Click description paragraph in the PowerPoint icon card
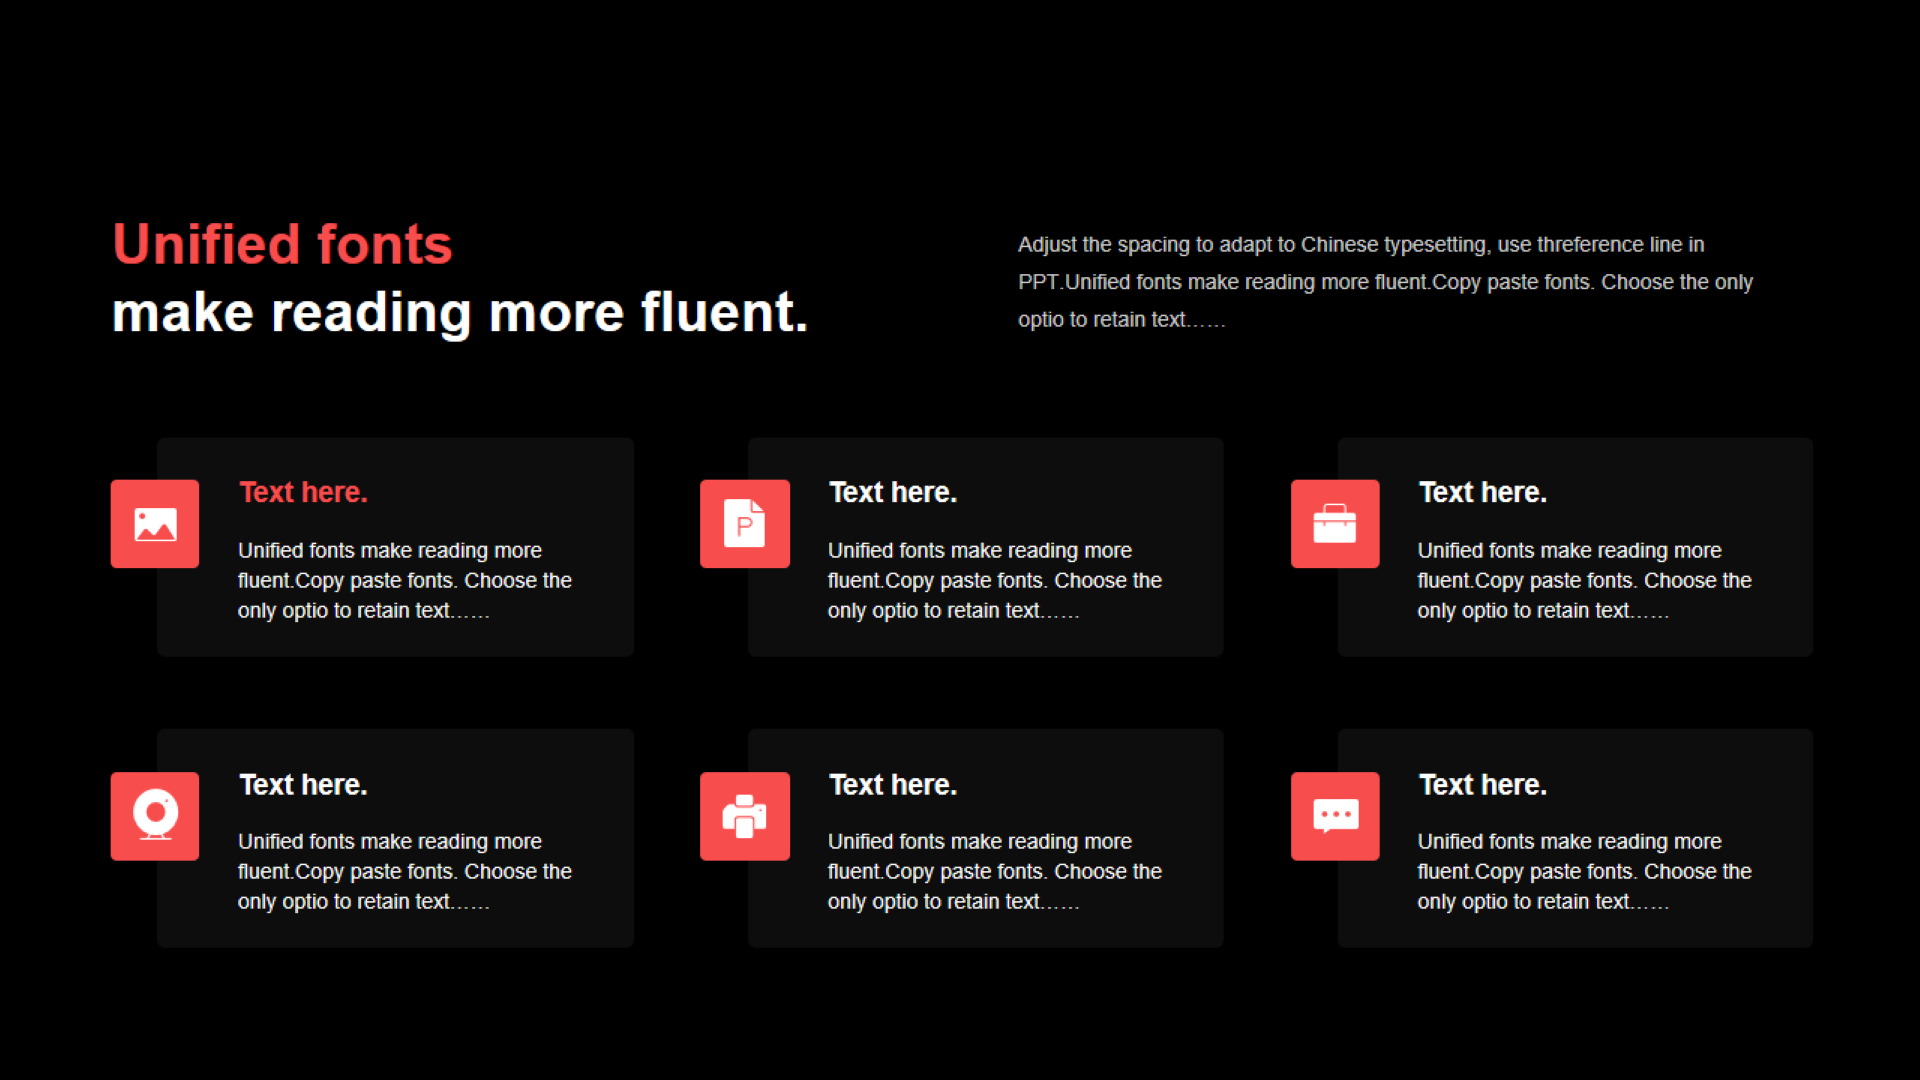1920x1080 pixels. click(x=995, y=581)
